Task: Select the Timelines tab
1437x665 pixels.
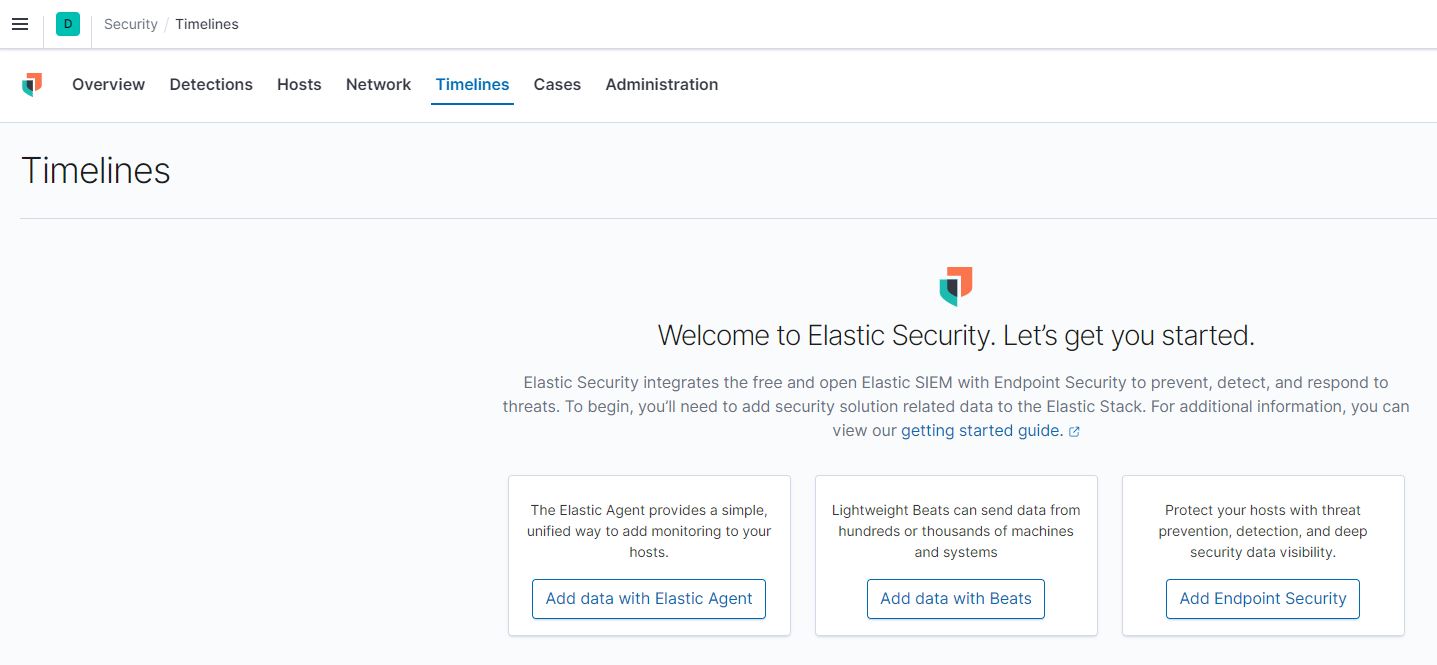Action: click(471, 85)
